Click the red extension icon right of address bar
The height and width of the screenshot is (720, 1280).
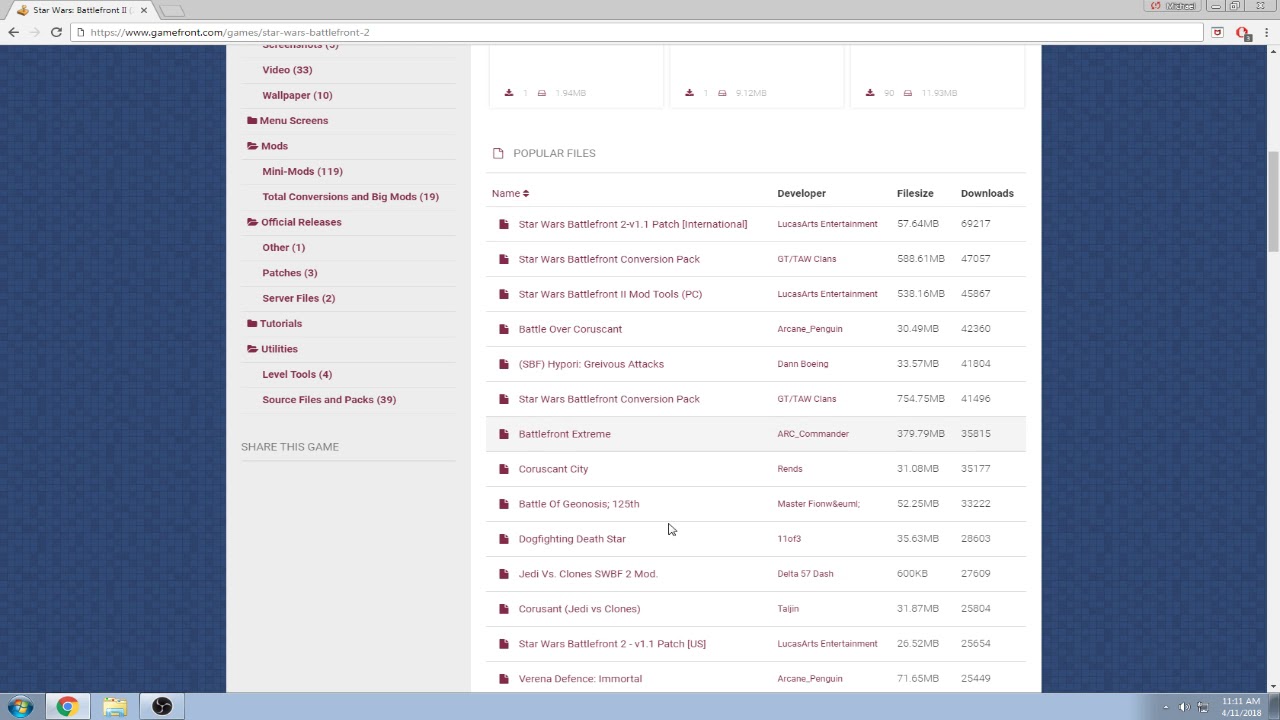(1243, 33)
